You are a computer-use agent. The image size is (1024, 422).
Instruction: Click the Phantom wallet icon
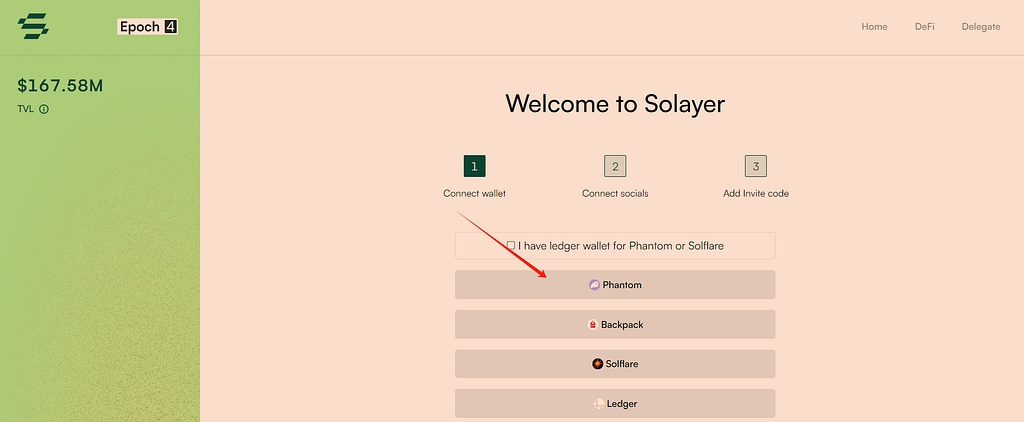(594, 285)
